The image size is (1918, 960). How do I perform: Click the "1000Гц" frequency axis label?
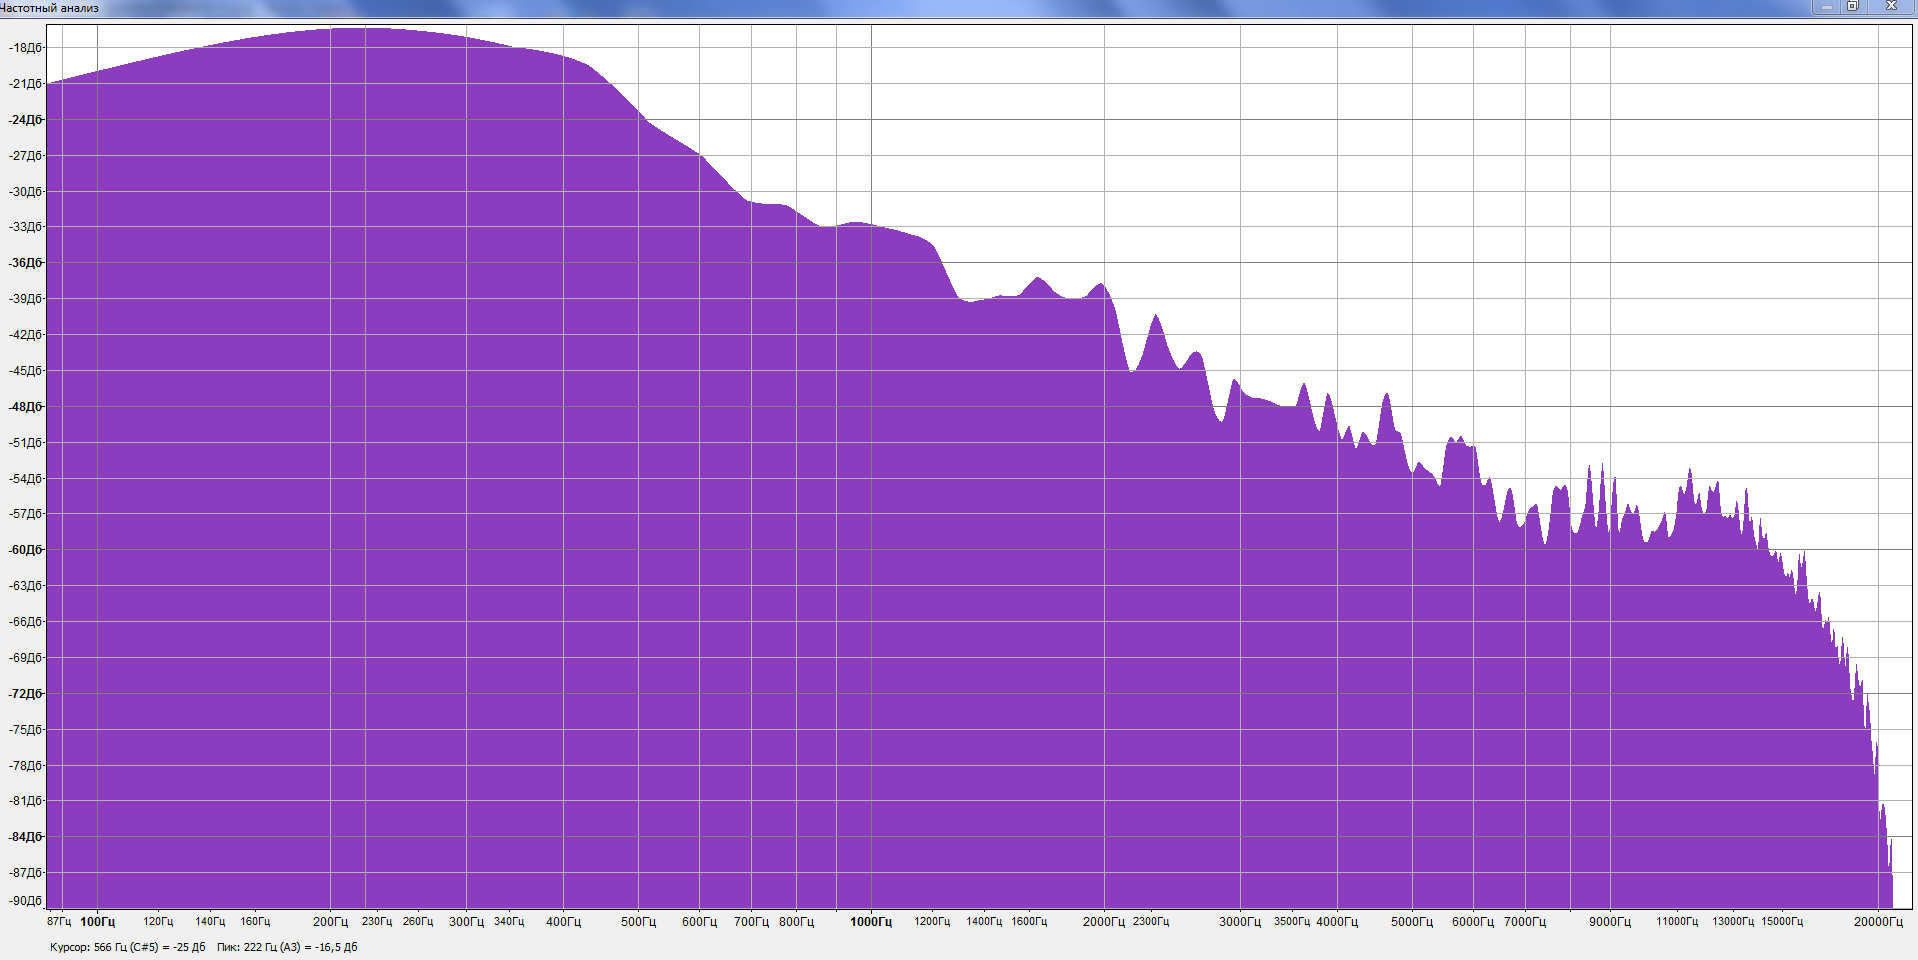coord(871,922)
